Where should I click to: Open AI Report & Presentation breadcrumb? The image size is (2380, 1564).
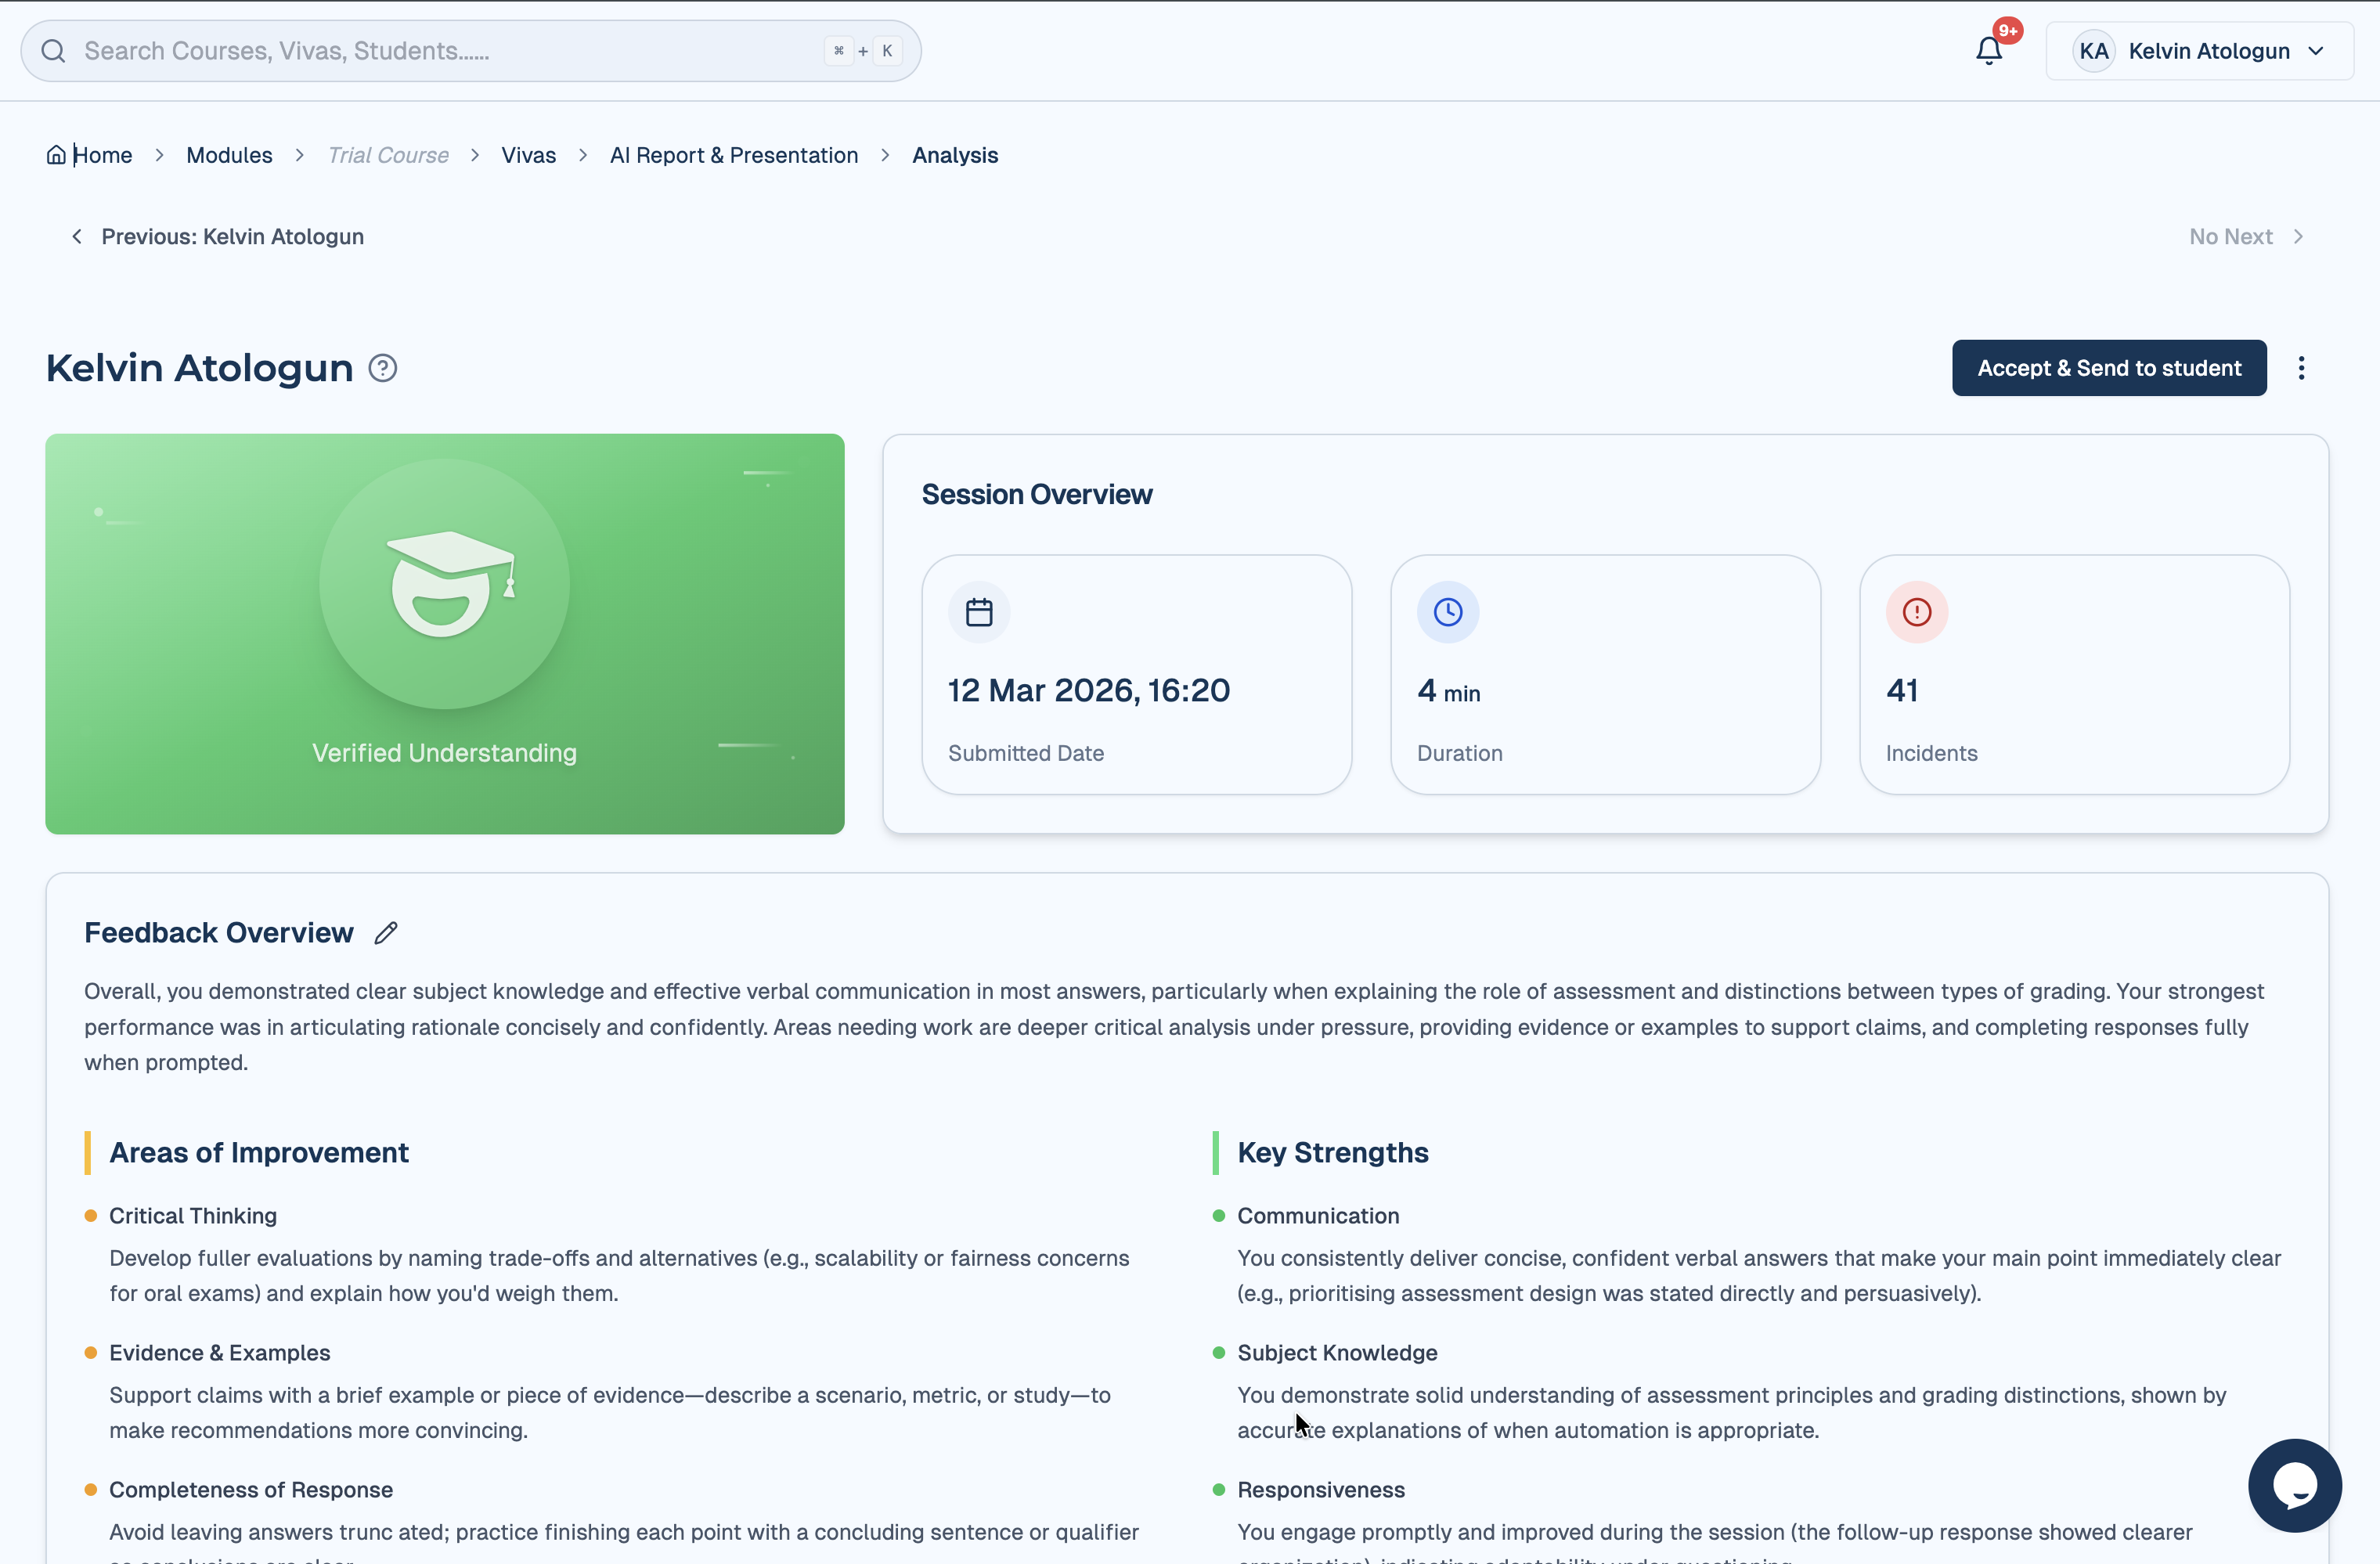[734, 155]
